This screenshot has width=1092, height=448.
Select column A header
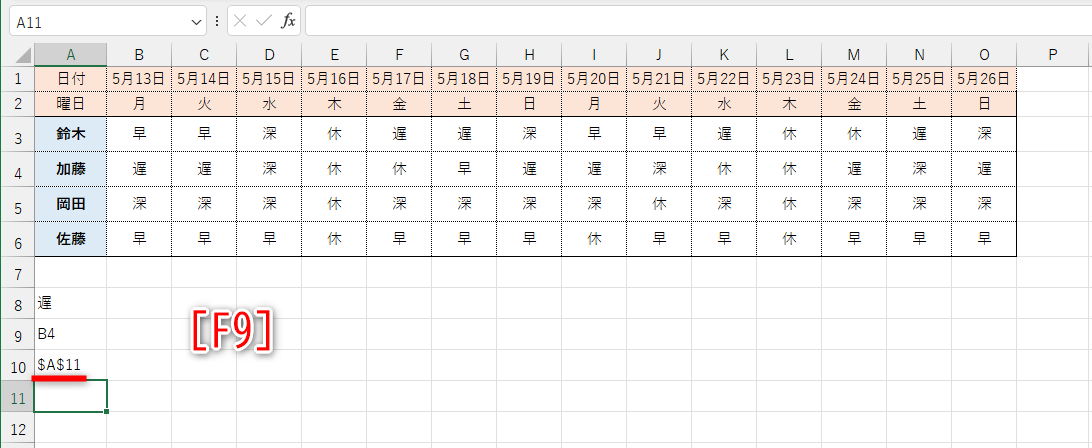(70, 55)
